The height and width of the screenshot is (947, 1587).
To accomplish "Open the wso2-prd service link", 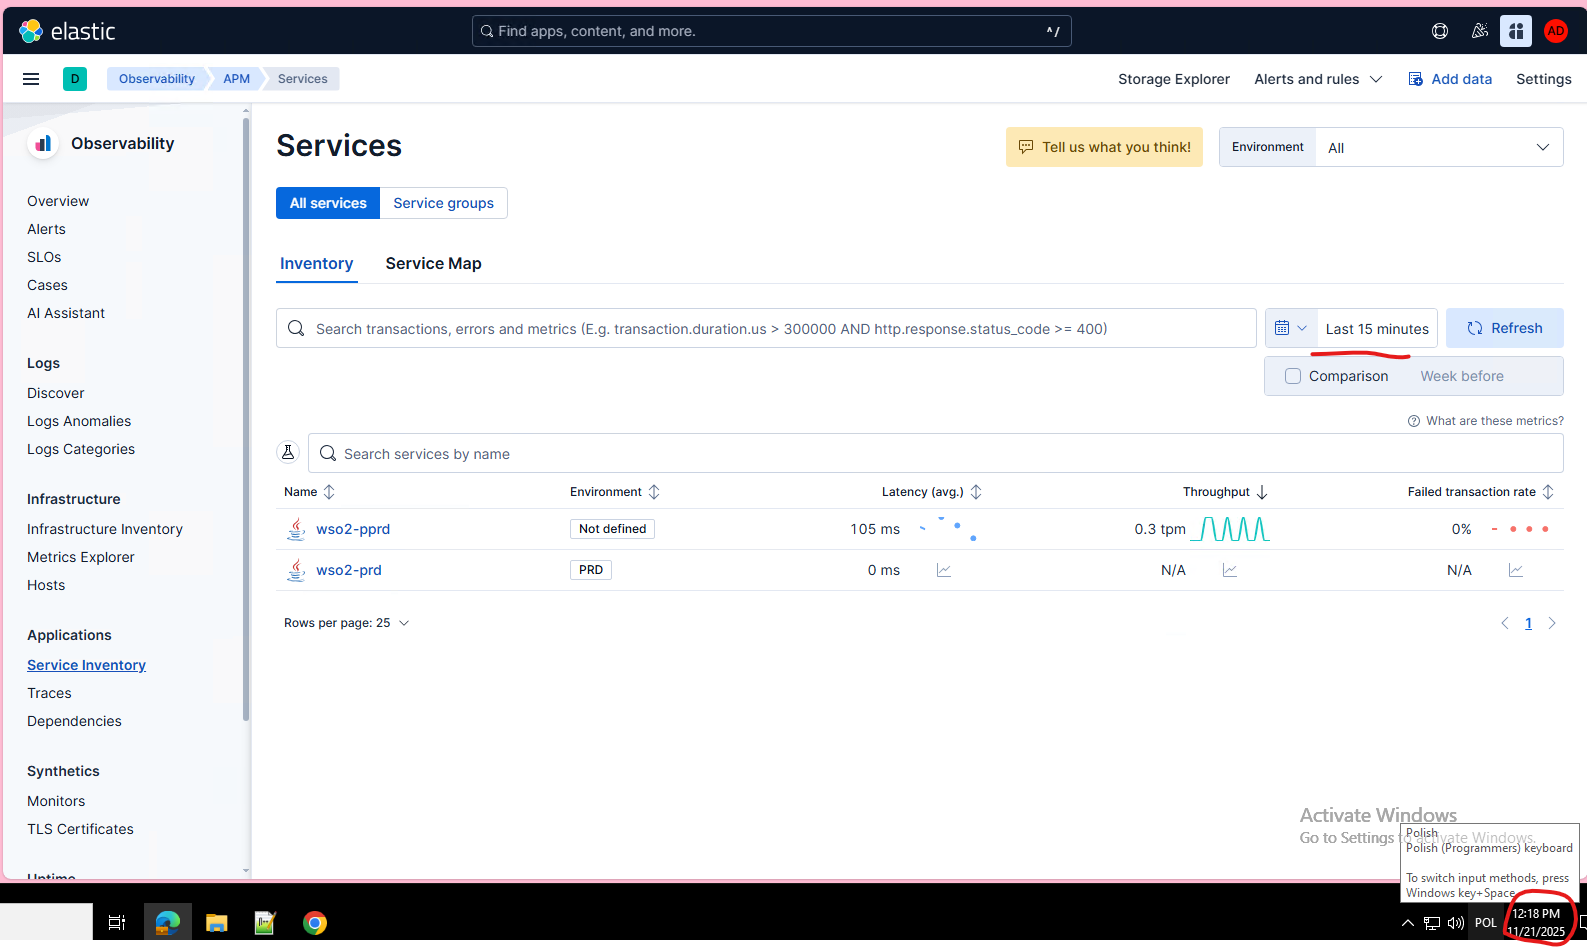I will tap(349, 570).
